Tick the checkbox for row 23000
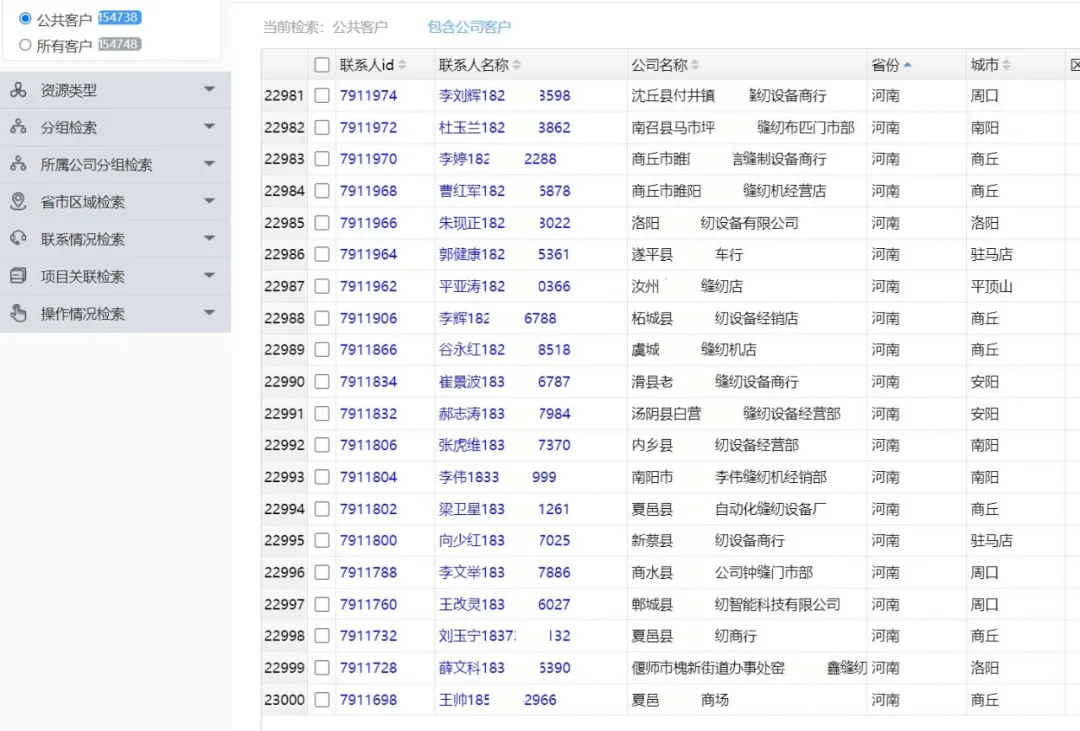Viewport: 1080px width, 731px height. click(x=321, y=700)
